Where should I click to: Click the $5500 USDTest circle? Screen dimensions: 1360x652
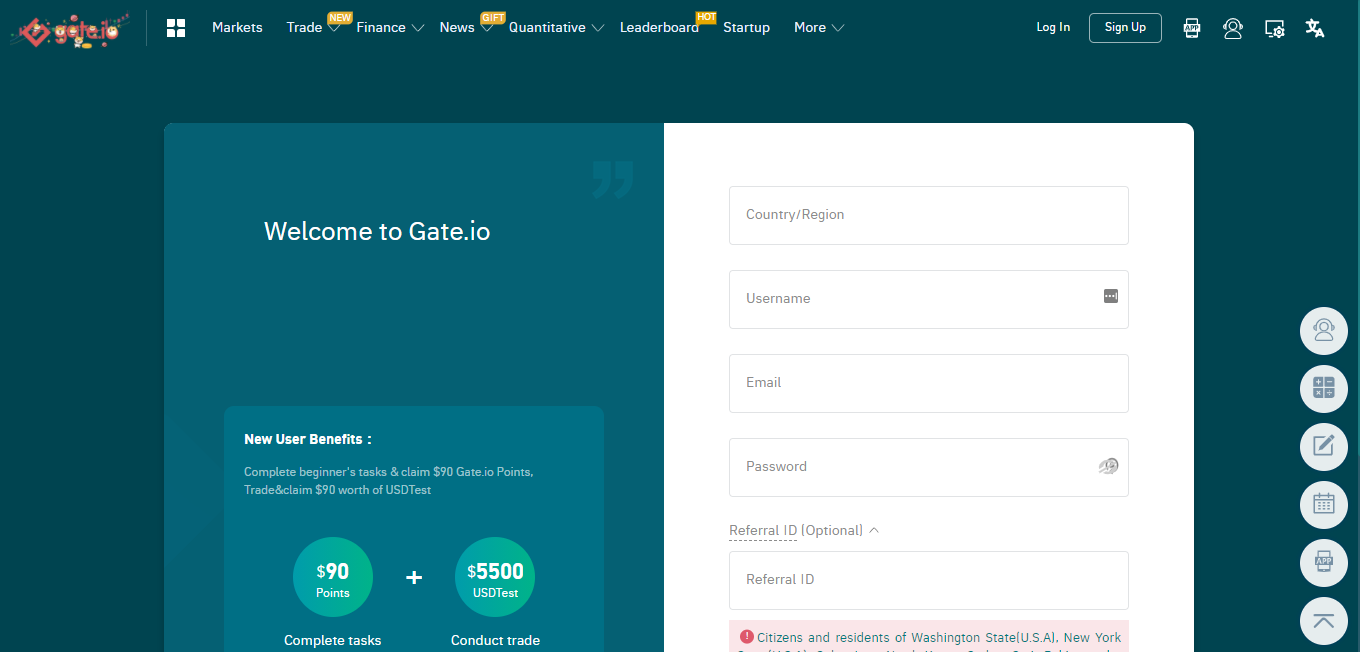point(495,577)
